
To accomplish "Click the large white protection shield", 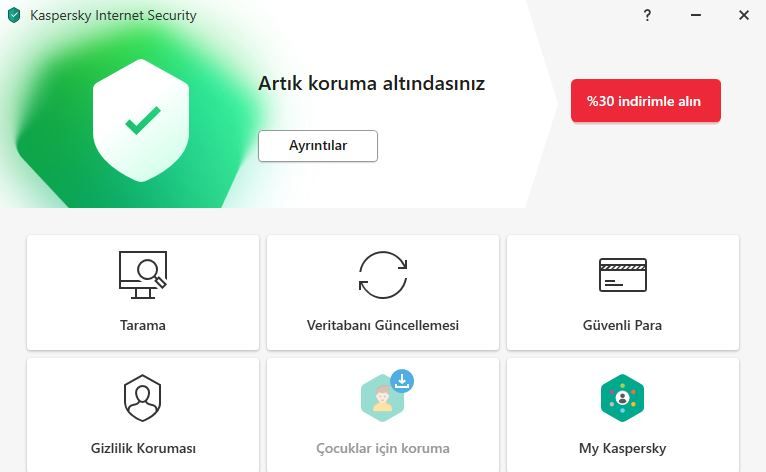I will click(141, 120).
